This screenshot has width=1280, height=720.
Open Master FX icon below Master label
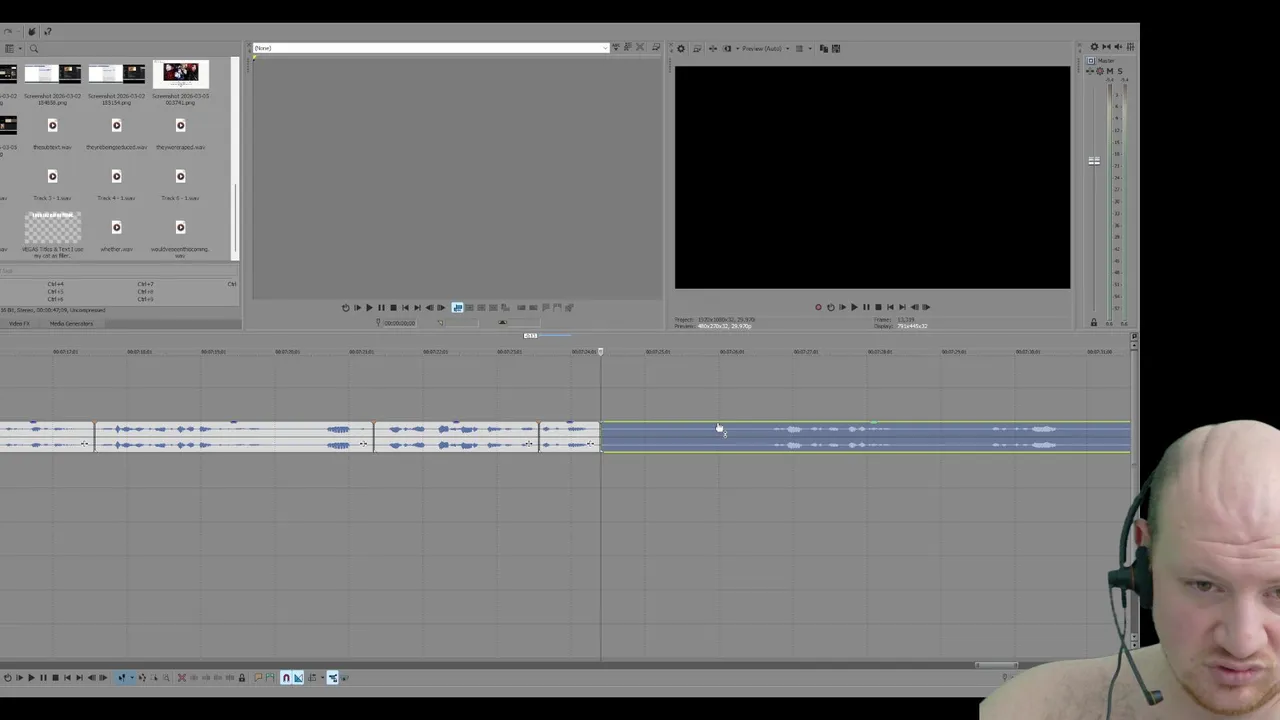tap(1091, 71)
